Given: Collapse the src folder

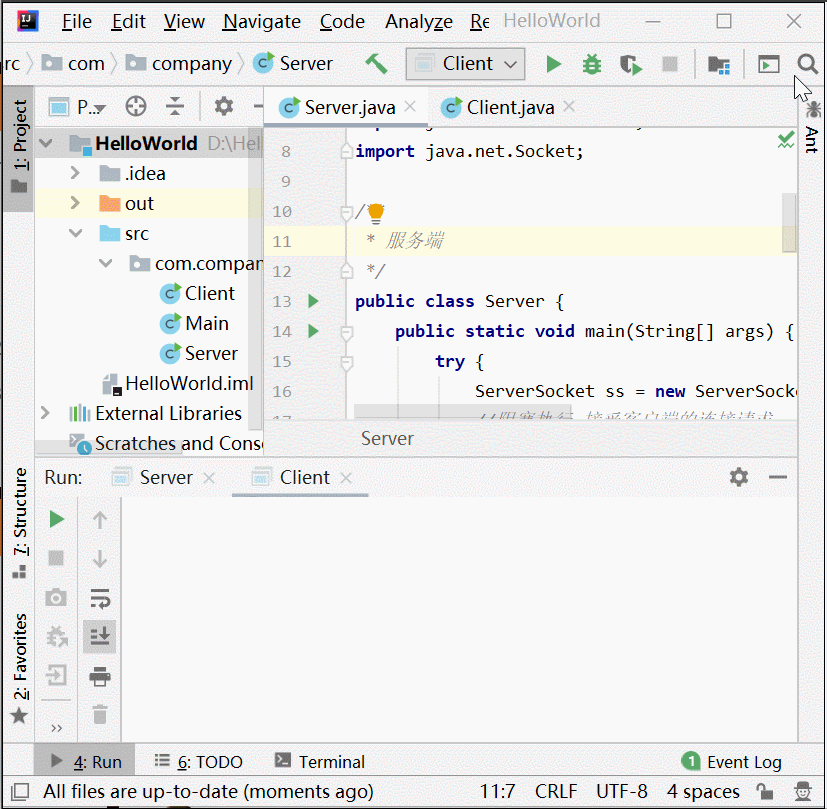Looking at the screenshot, I should pos(76,233).
